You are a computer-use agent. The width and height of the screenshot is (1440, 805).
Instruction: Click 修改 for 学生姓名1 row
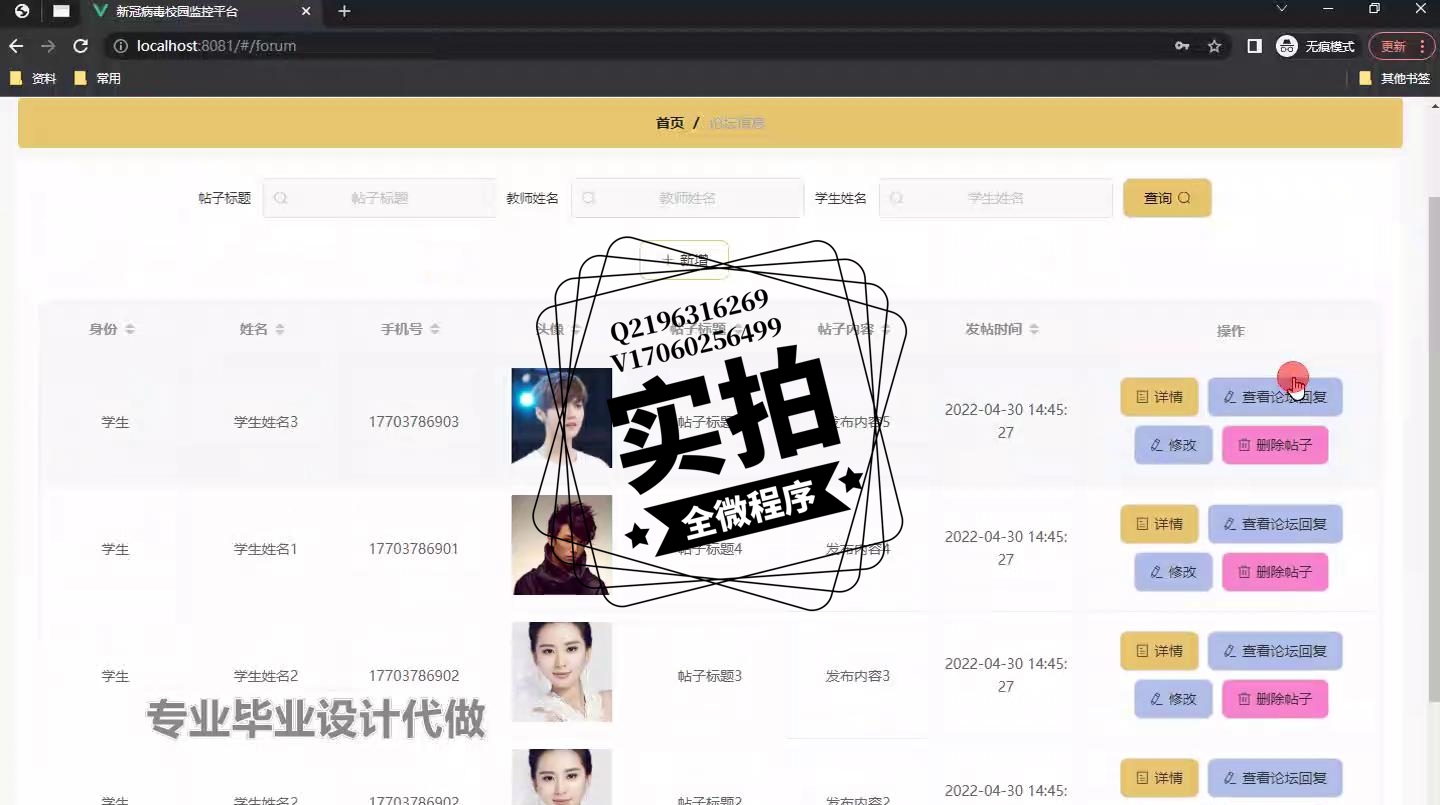coord(1173,572)
